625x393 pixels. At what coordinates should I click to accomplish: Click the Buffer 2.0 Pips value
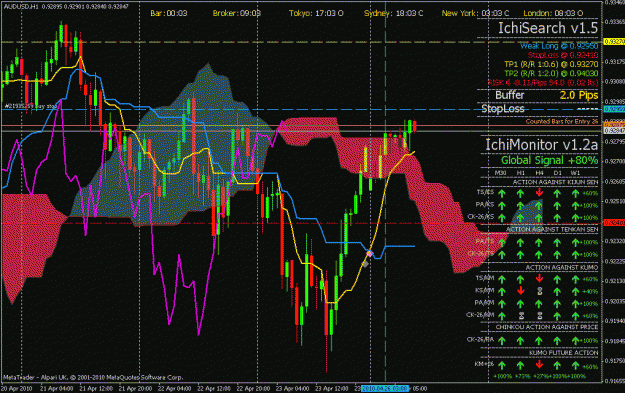(x=579, y=95)
